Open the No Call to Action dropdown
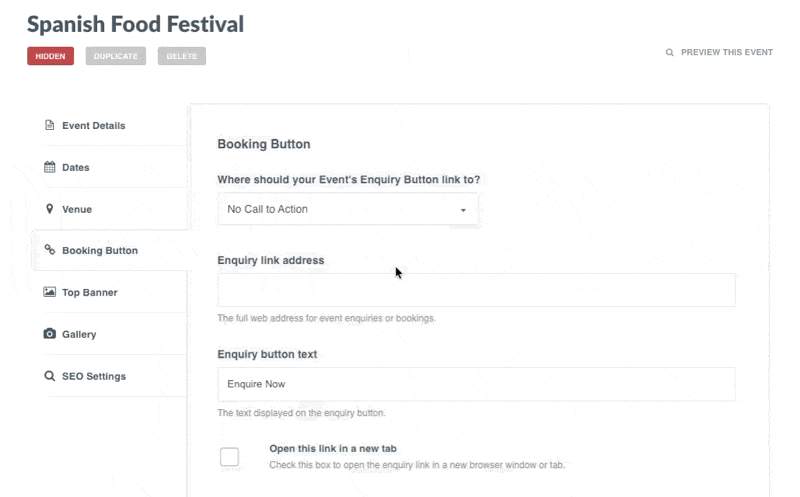Viewport: 800px width, 497px height. (x=347, y=209)
